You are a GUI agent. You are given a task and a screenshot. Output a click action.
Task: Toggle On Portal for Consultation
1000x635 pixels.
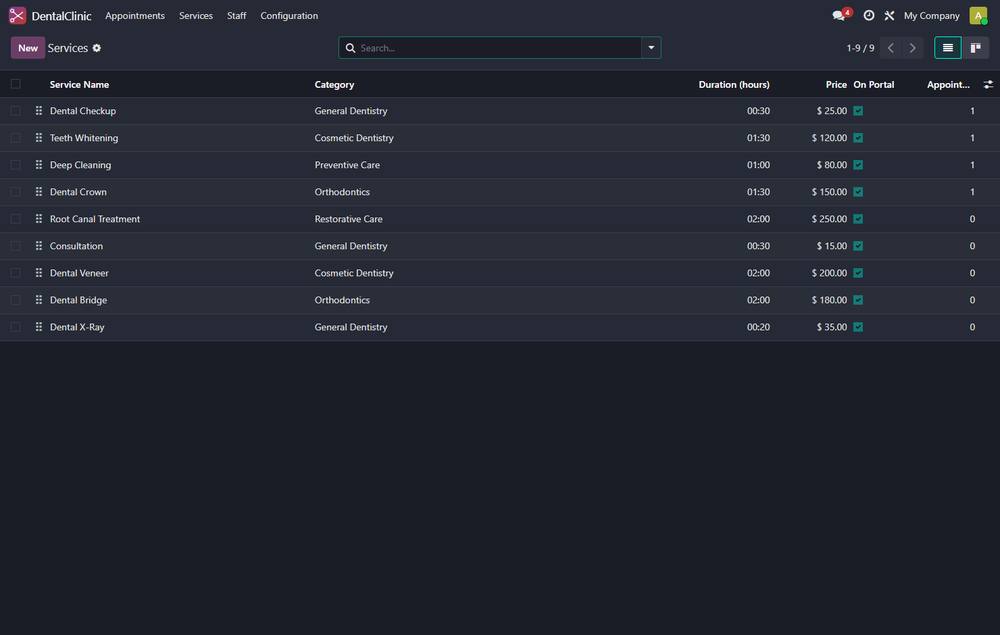pos(858,245)
